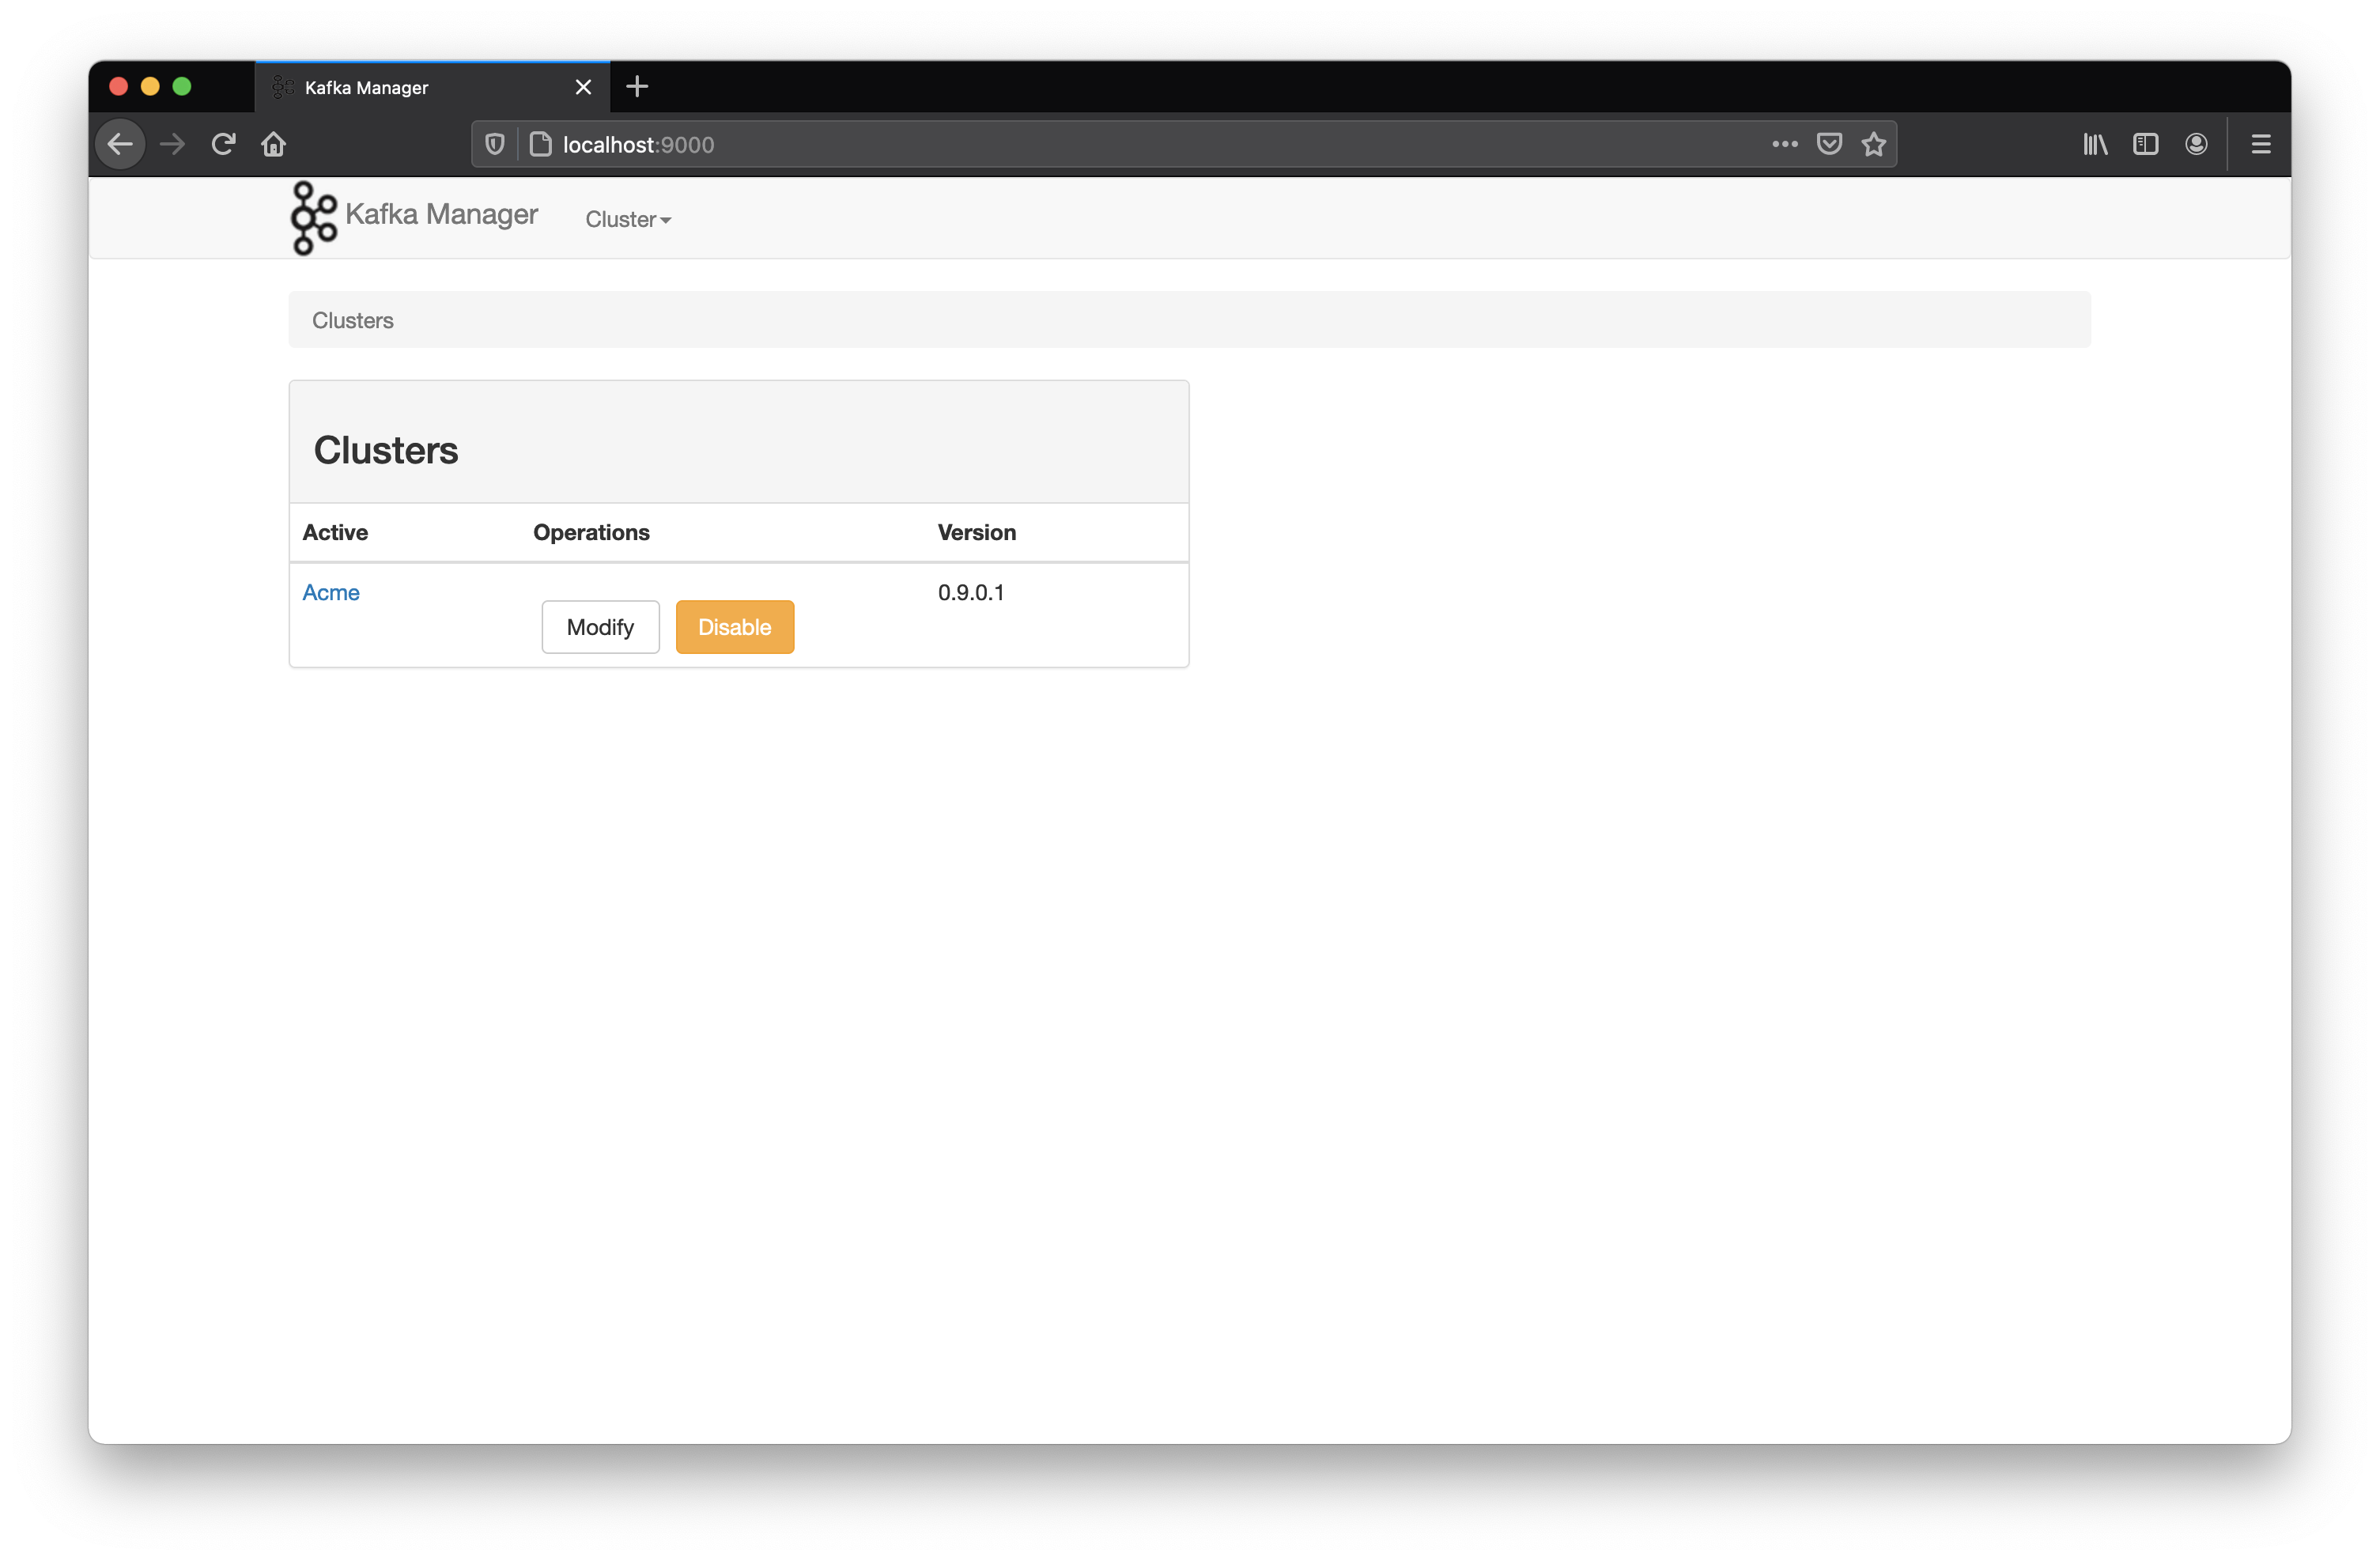
Task: Open the Firefox account avatar icon
Action: click(2196, 144)
